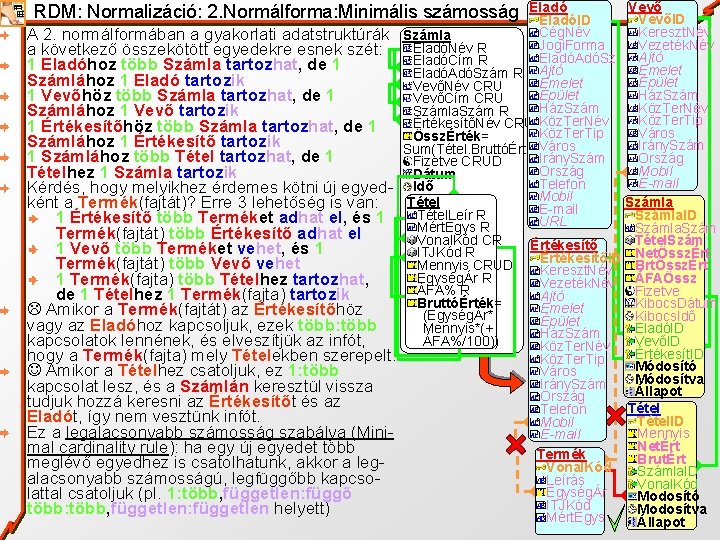Viewport: 720px width, 540px height.
Task: Click the key icon next to EladóID
Action: 534,20
